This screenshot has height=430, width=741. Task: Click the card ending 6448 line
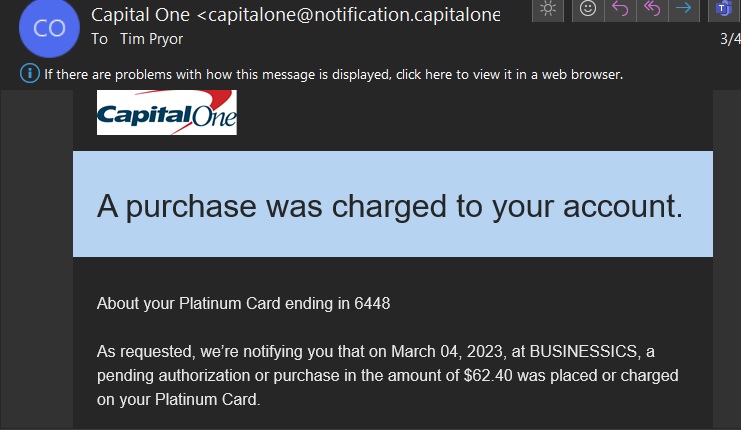243,303
